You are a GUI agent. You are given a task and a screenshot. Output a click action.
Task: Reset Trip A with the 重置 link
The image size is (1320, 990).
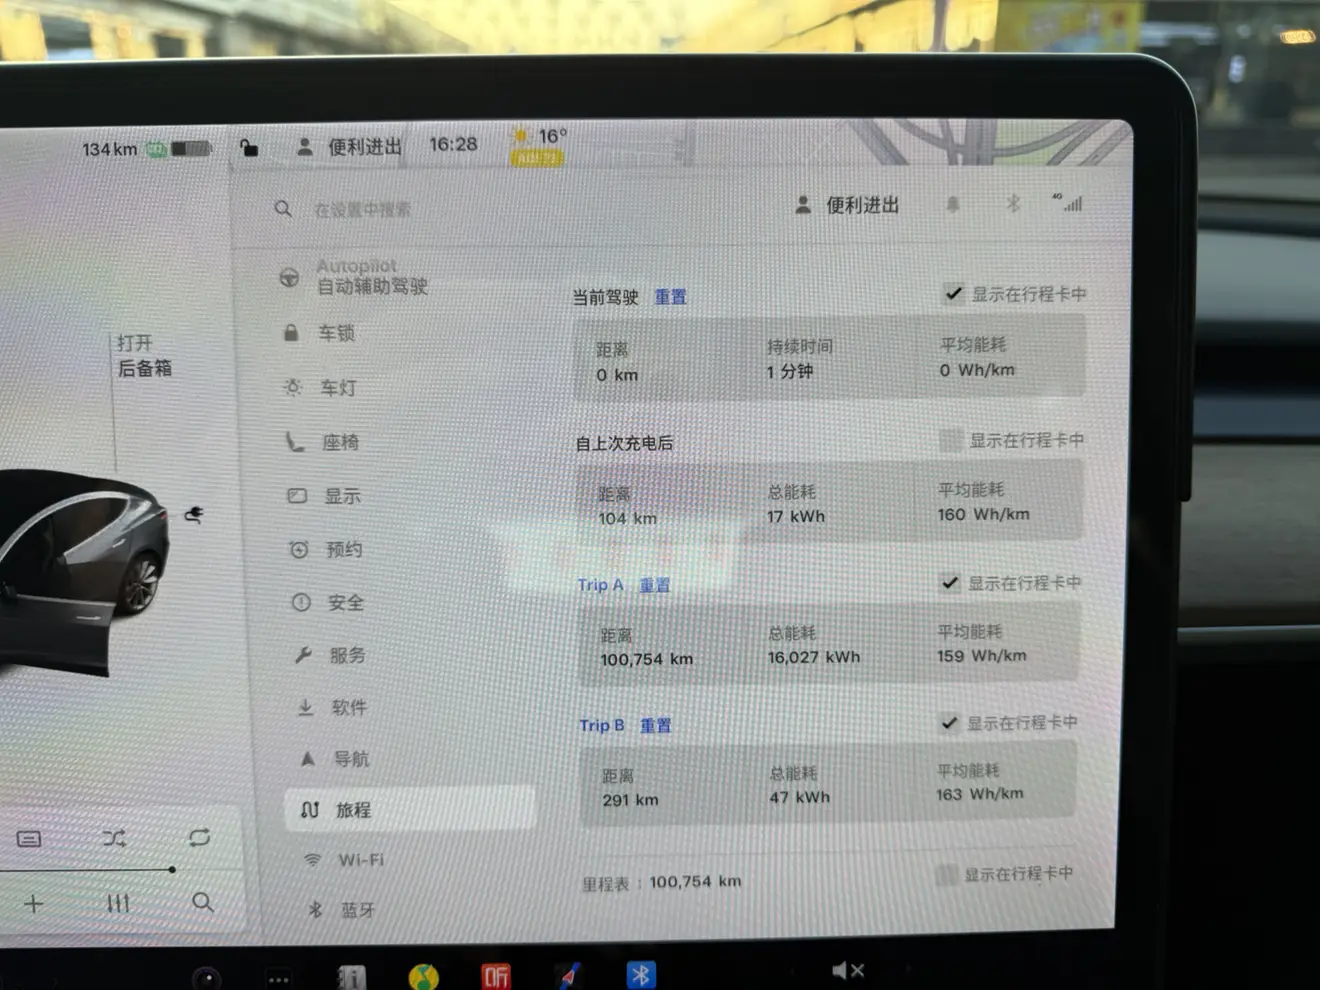click(655, 585)
